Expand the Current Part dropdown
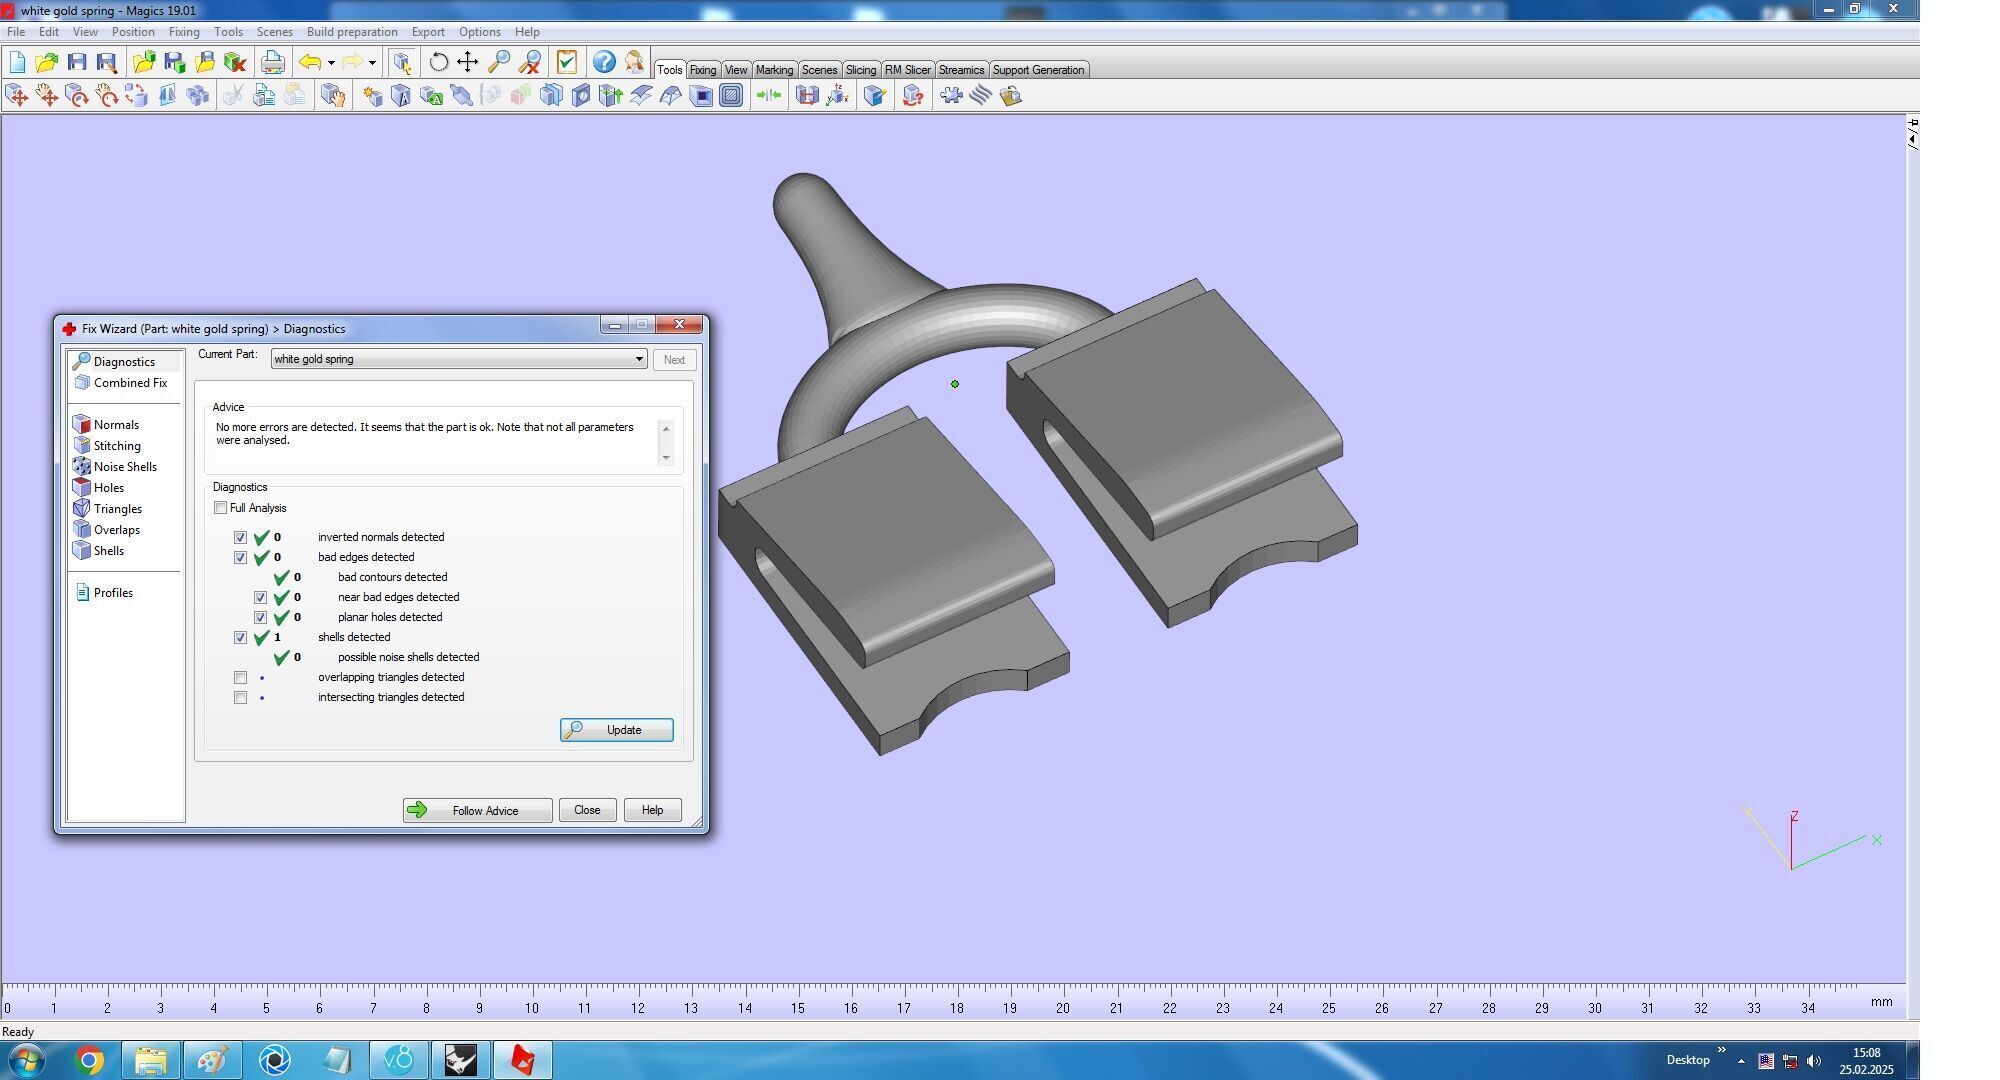Image resolution: width=2000 pixels, height=1080 pixels. coord(639,359)
